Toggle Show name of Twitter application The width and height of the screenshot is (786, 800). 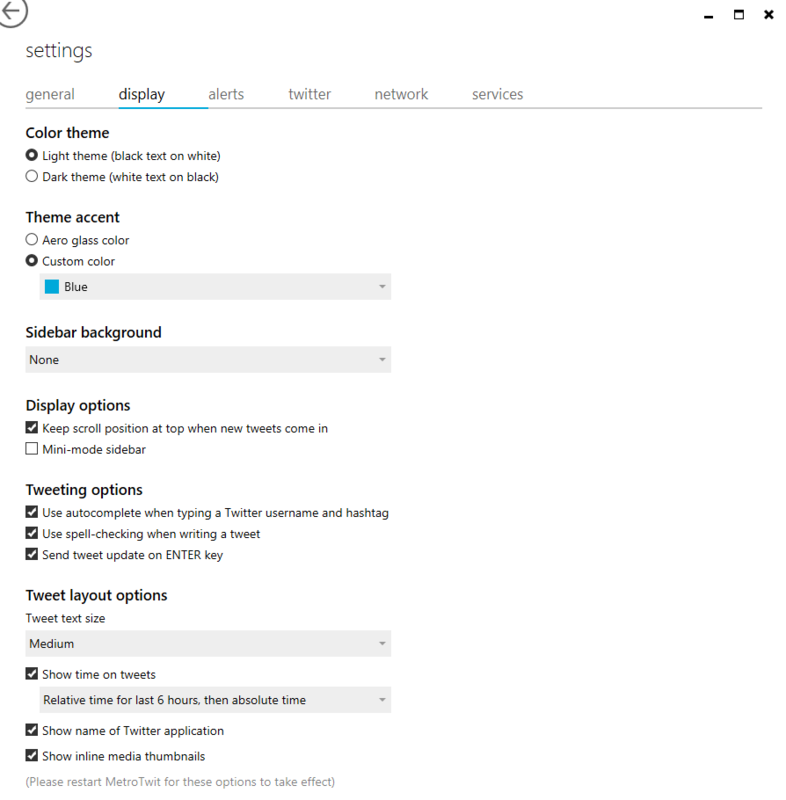[32, 730]
